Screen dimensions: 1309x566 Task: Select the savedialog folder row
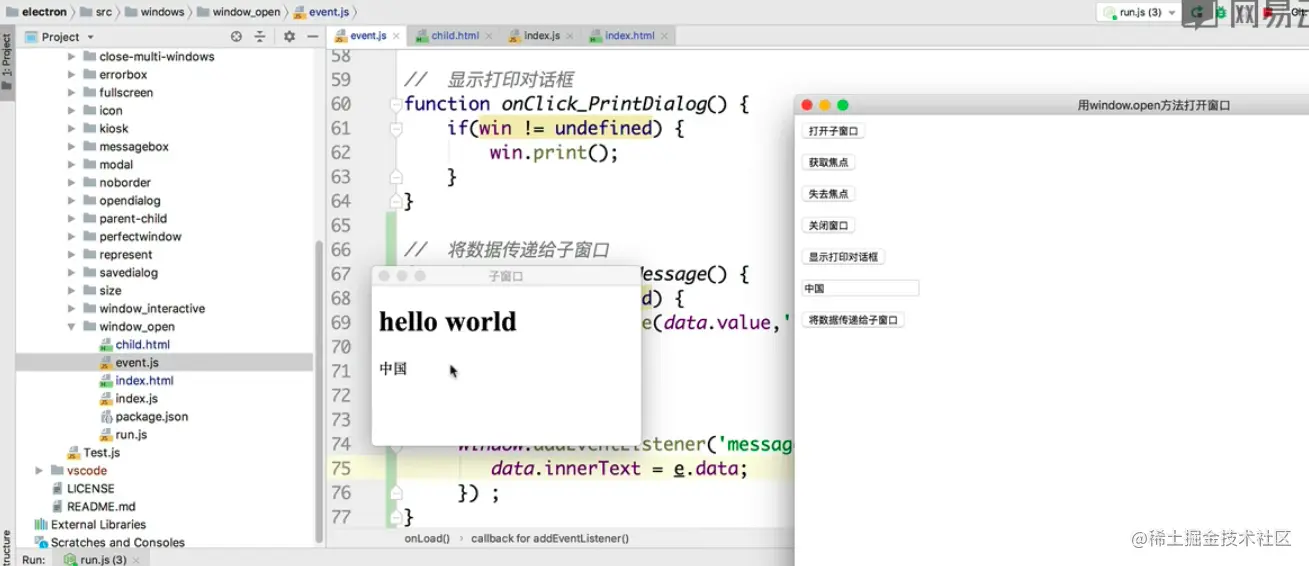coord(164,273)
